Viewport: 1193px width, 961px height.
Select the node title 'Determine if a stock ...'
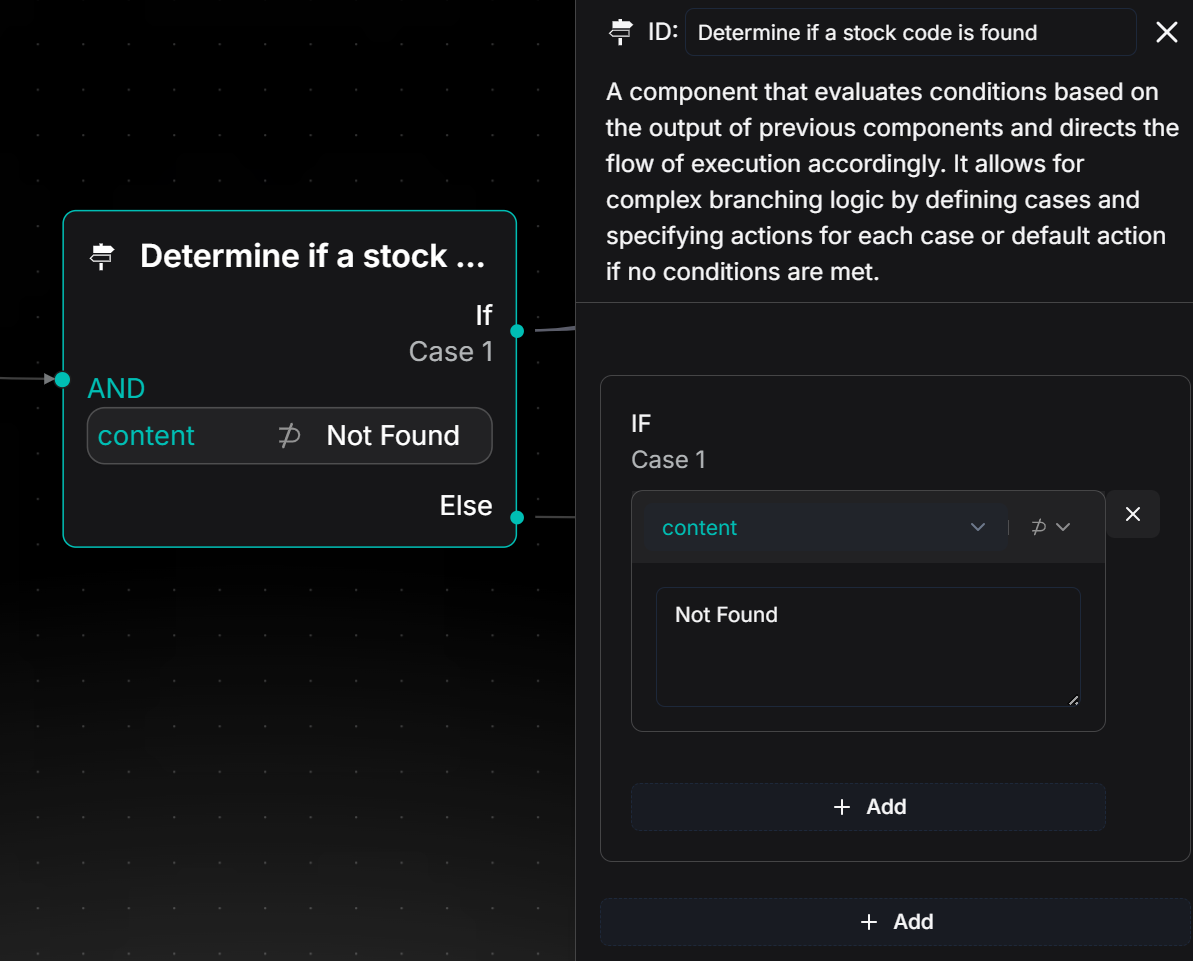coord(312,256)
